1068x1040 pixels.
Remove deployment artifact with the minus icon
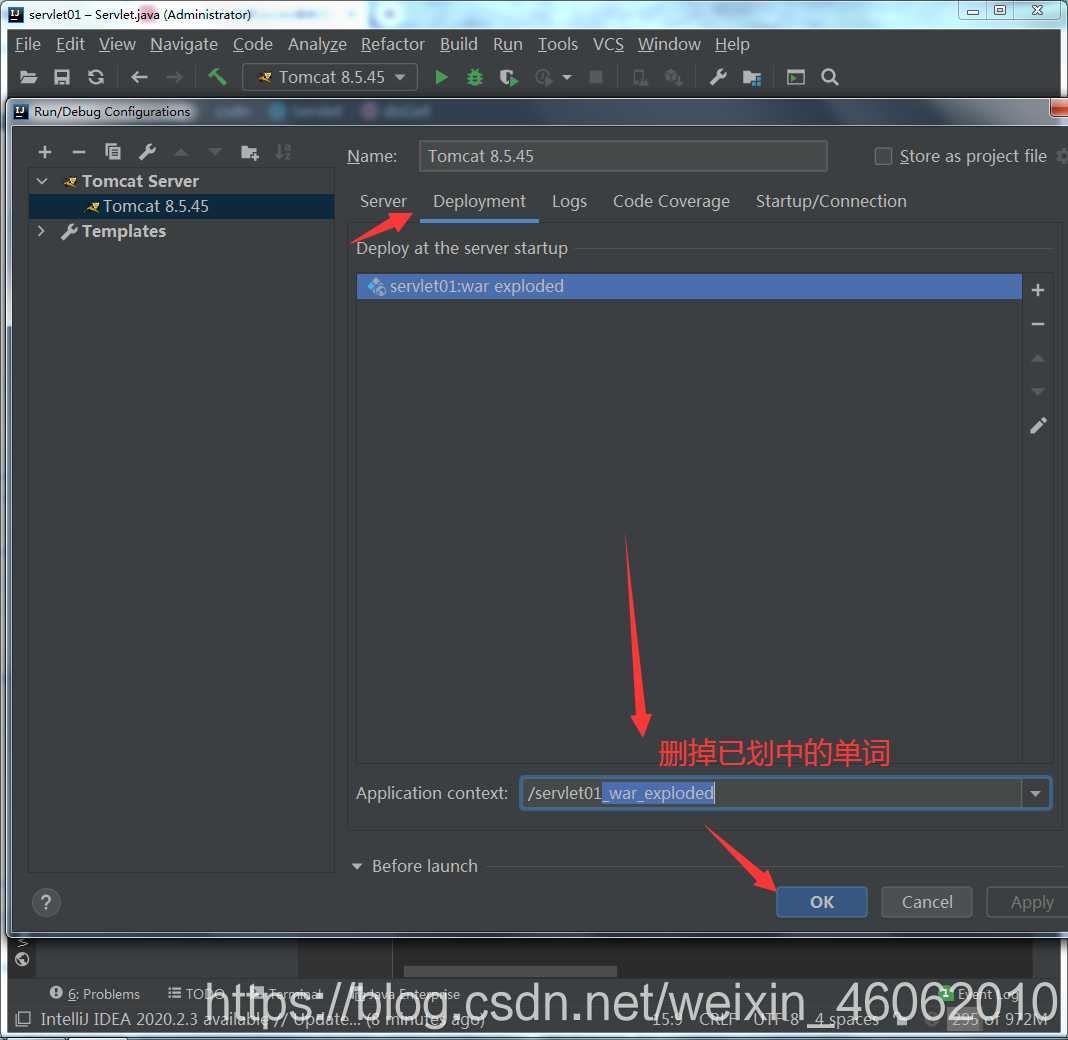click(1037, 324)
